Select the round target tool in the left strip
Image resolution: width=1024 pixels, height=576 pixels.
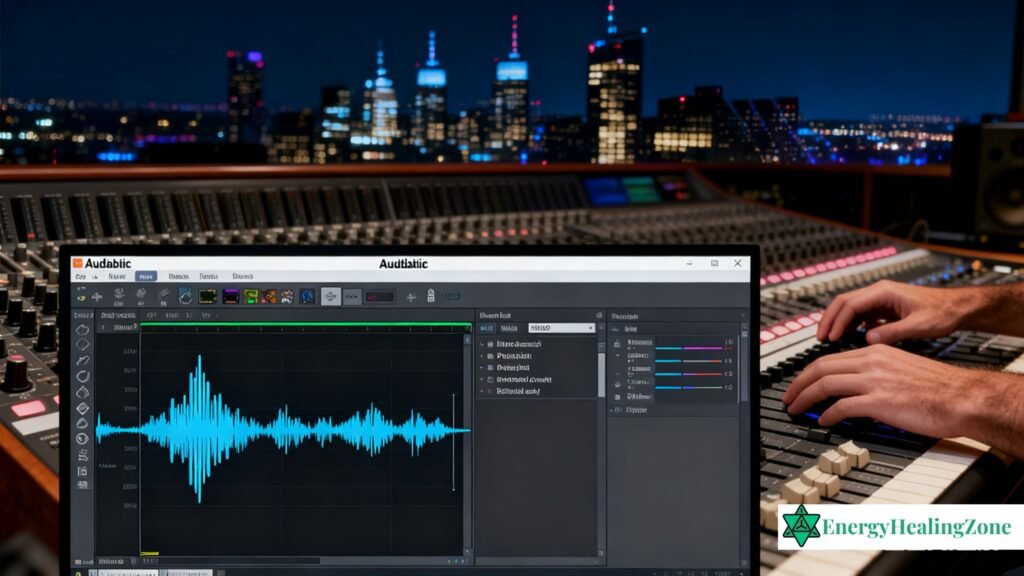point(82,439)
